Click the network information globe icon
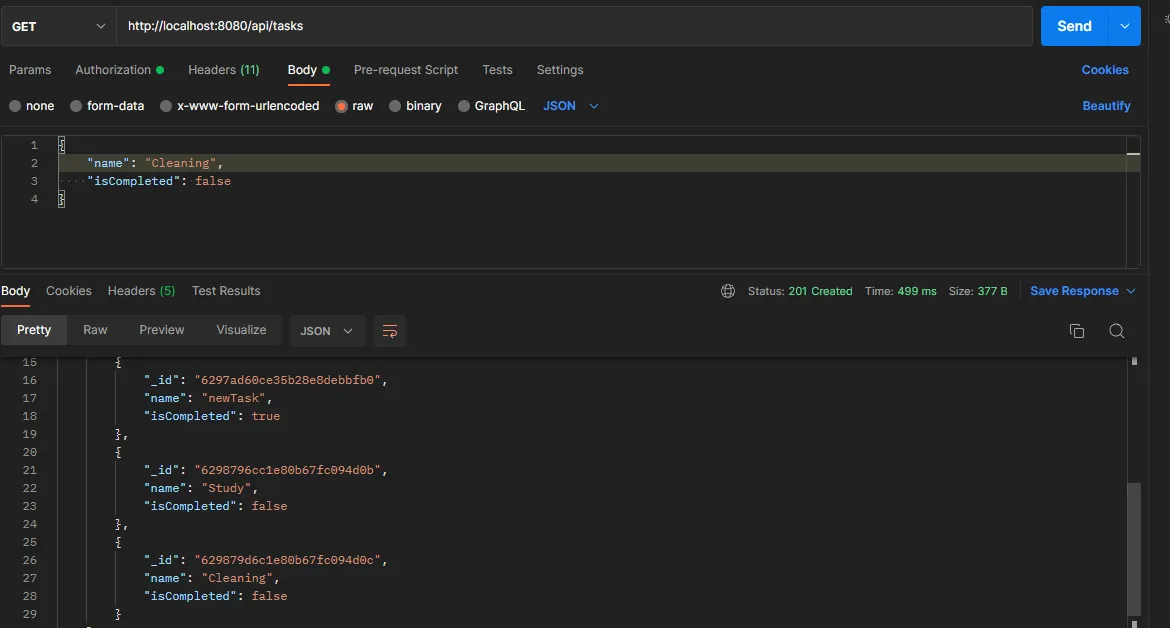The image size is (1170, 628). [x=727, y=291]
